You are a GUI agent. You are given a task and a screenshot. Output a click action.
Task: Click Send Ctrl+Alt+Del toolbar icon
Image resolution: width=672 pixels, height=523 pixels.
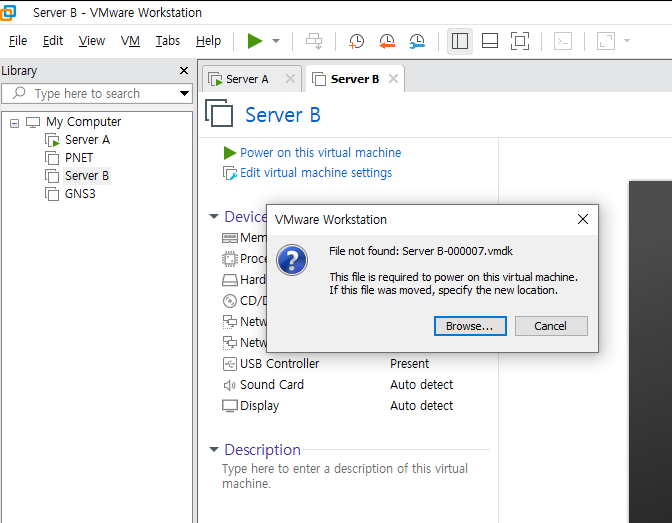314,41
